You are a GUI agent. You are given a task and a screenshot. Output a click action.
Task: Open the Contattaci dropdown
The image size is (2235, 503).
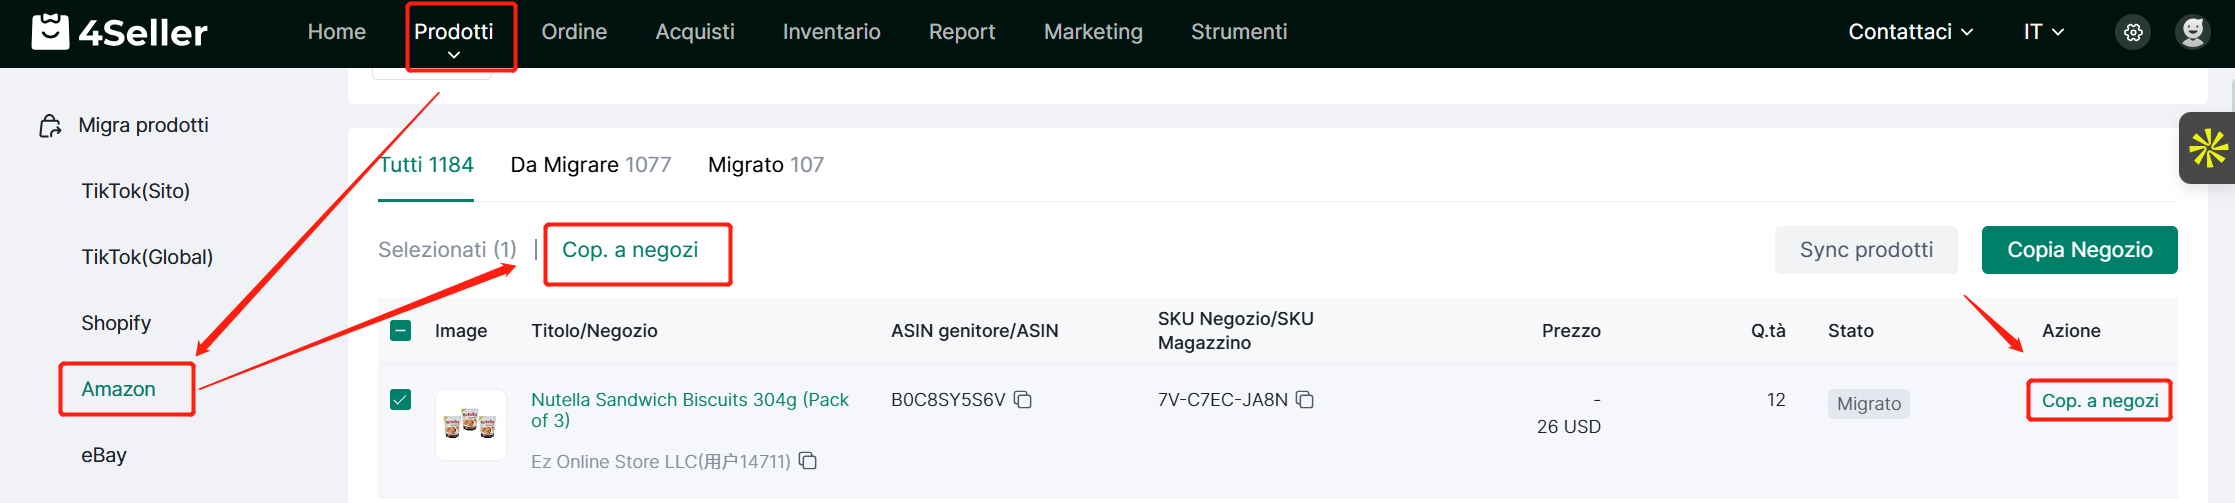tap(1910, 32)
